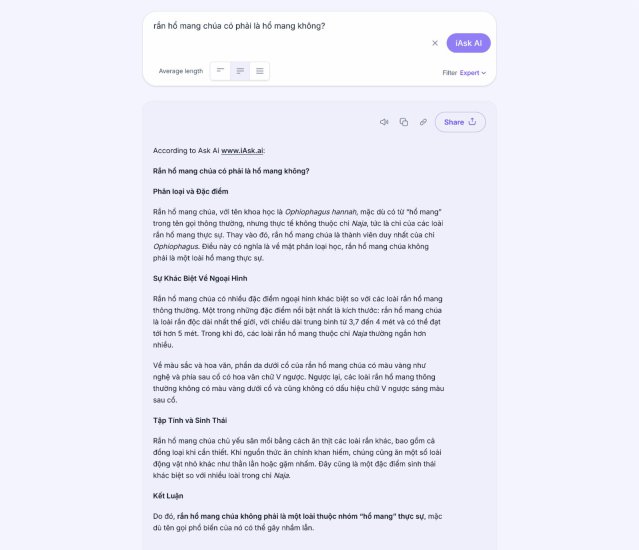This screenshot has height=550, width=639.
Task: Select the short answer length option
Action: click(220, 71)
